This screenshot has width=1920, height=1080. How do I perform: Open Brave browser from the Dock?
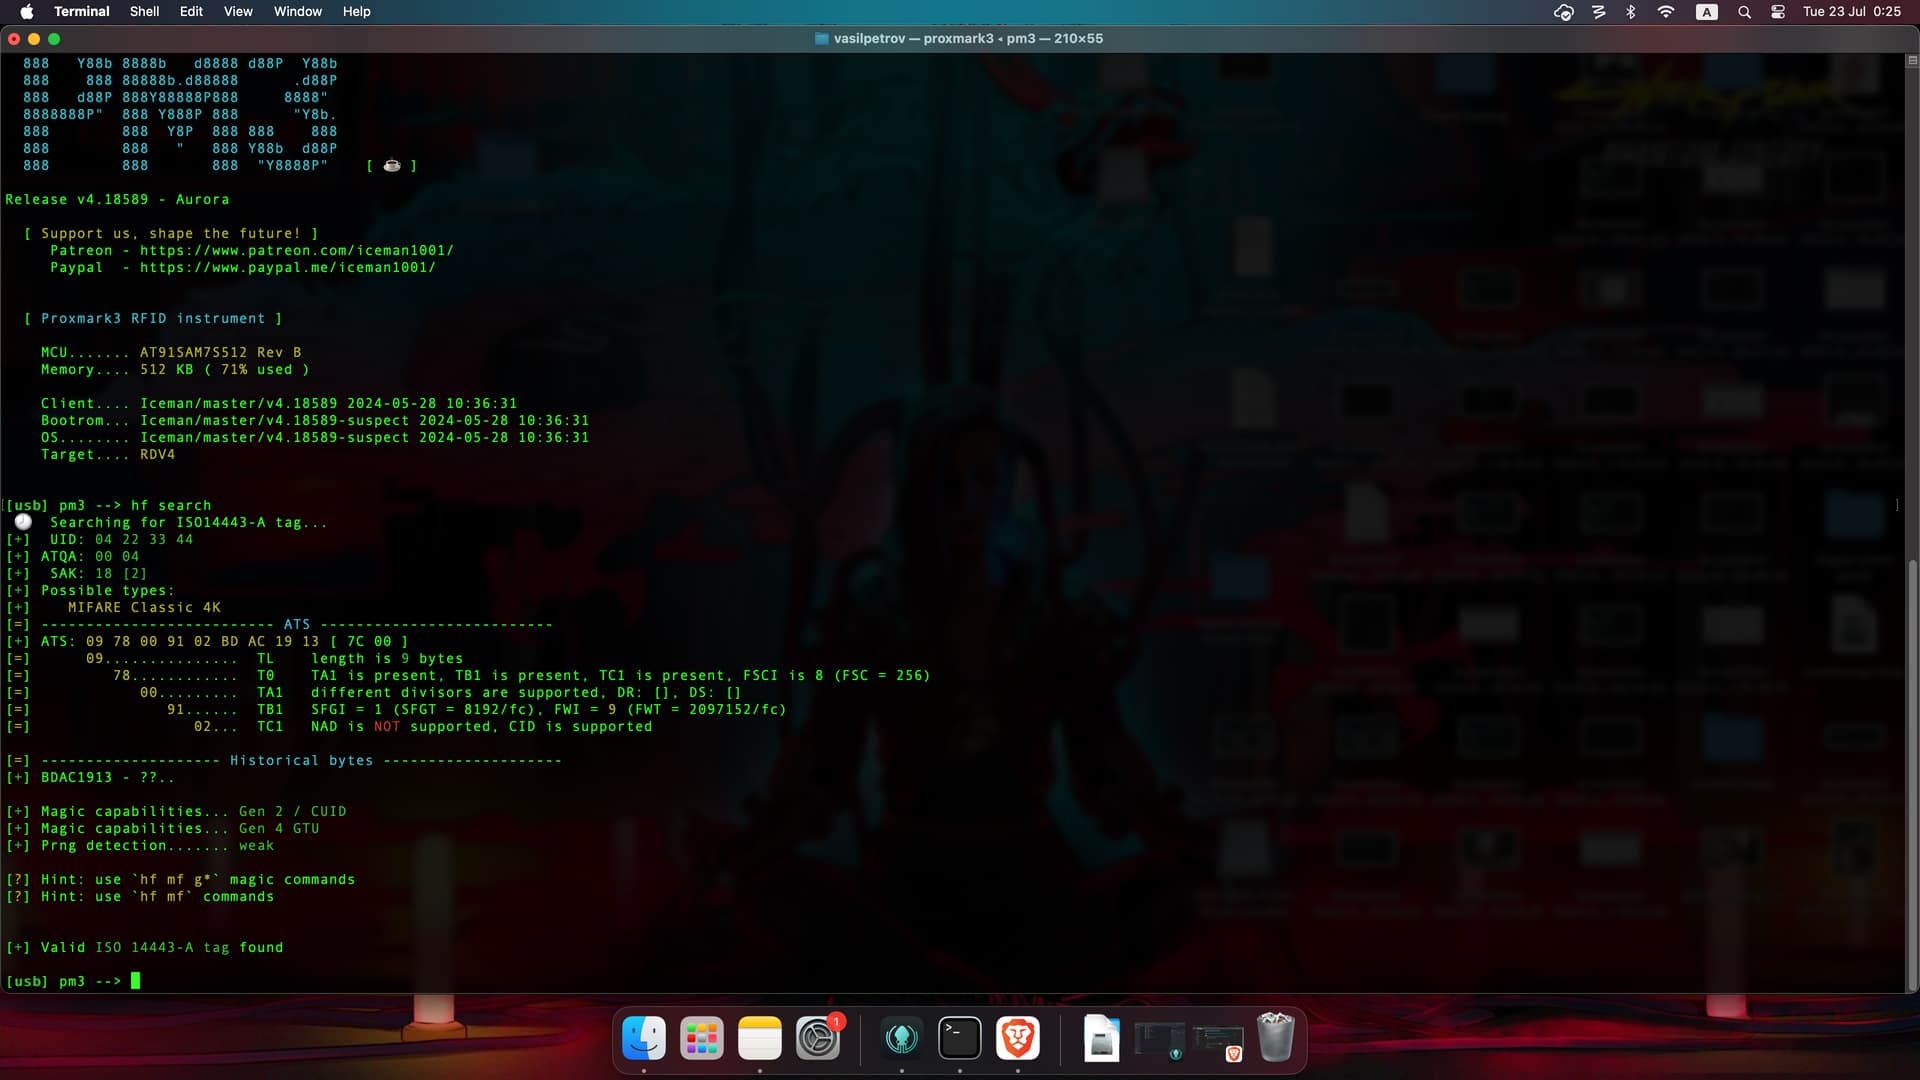[1018, 1039]
